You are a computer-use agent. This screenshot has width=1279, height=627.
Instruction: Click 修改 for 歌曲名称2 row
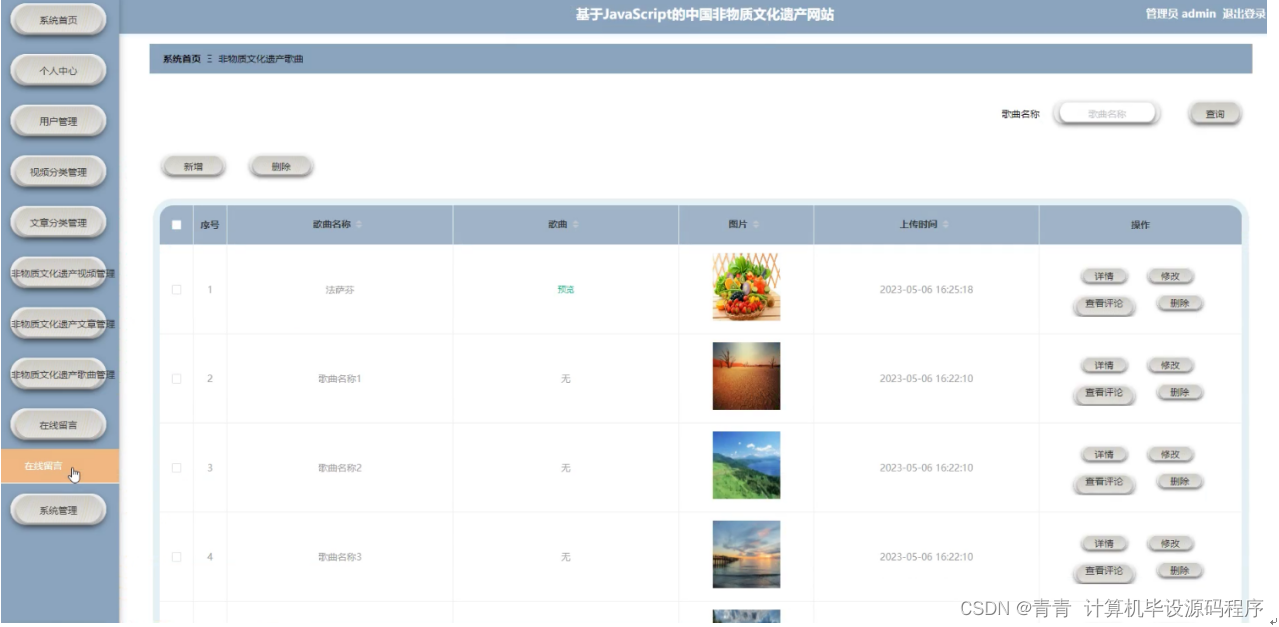pos(1170,455)
